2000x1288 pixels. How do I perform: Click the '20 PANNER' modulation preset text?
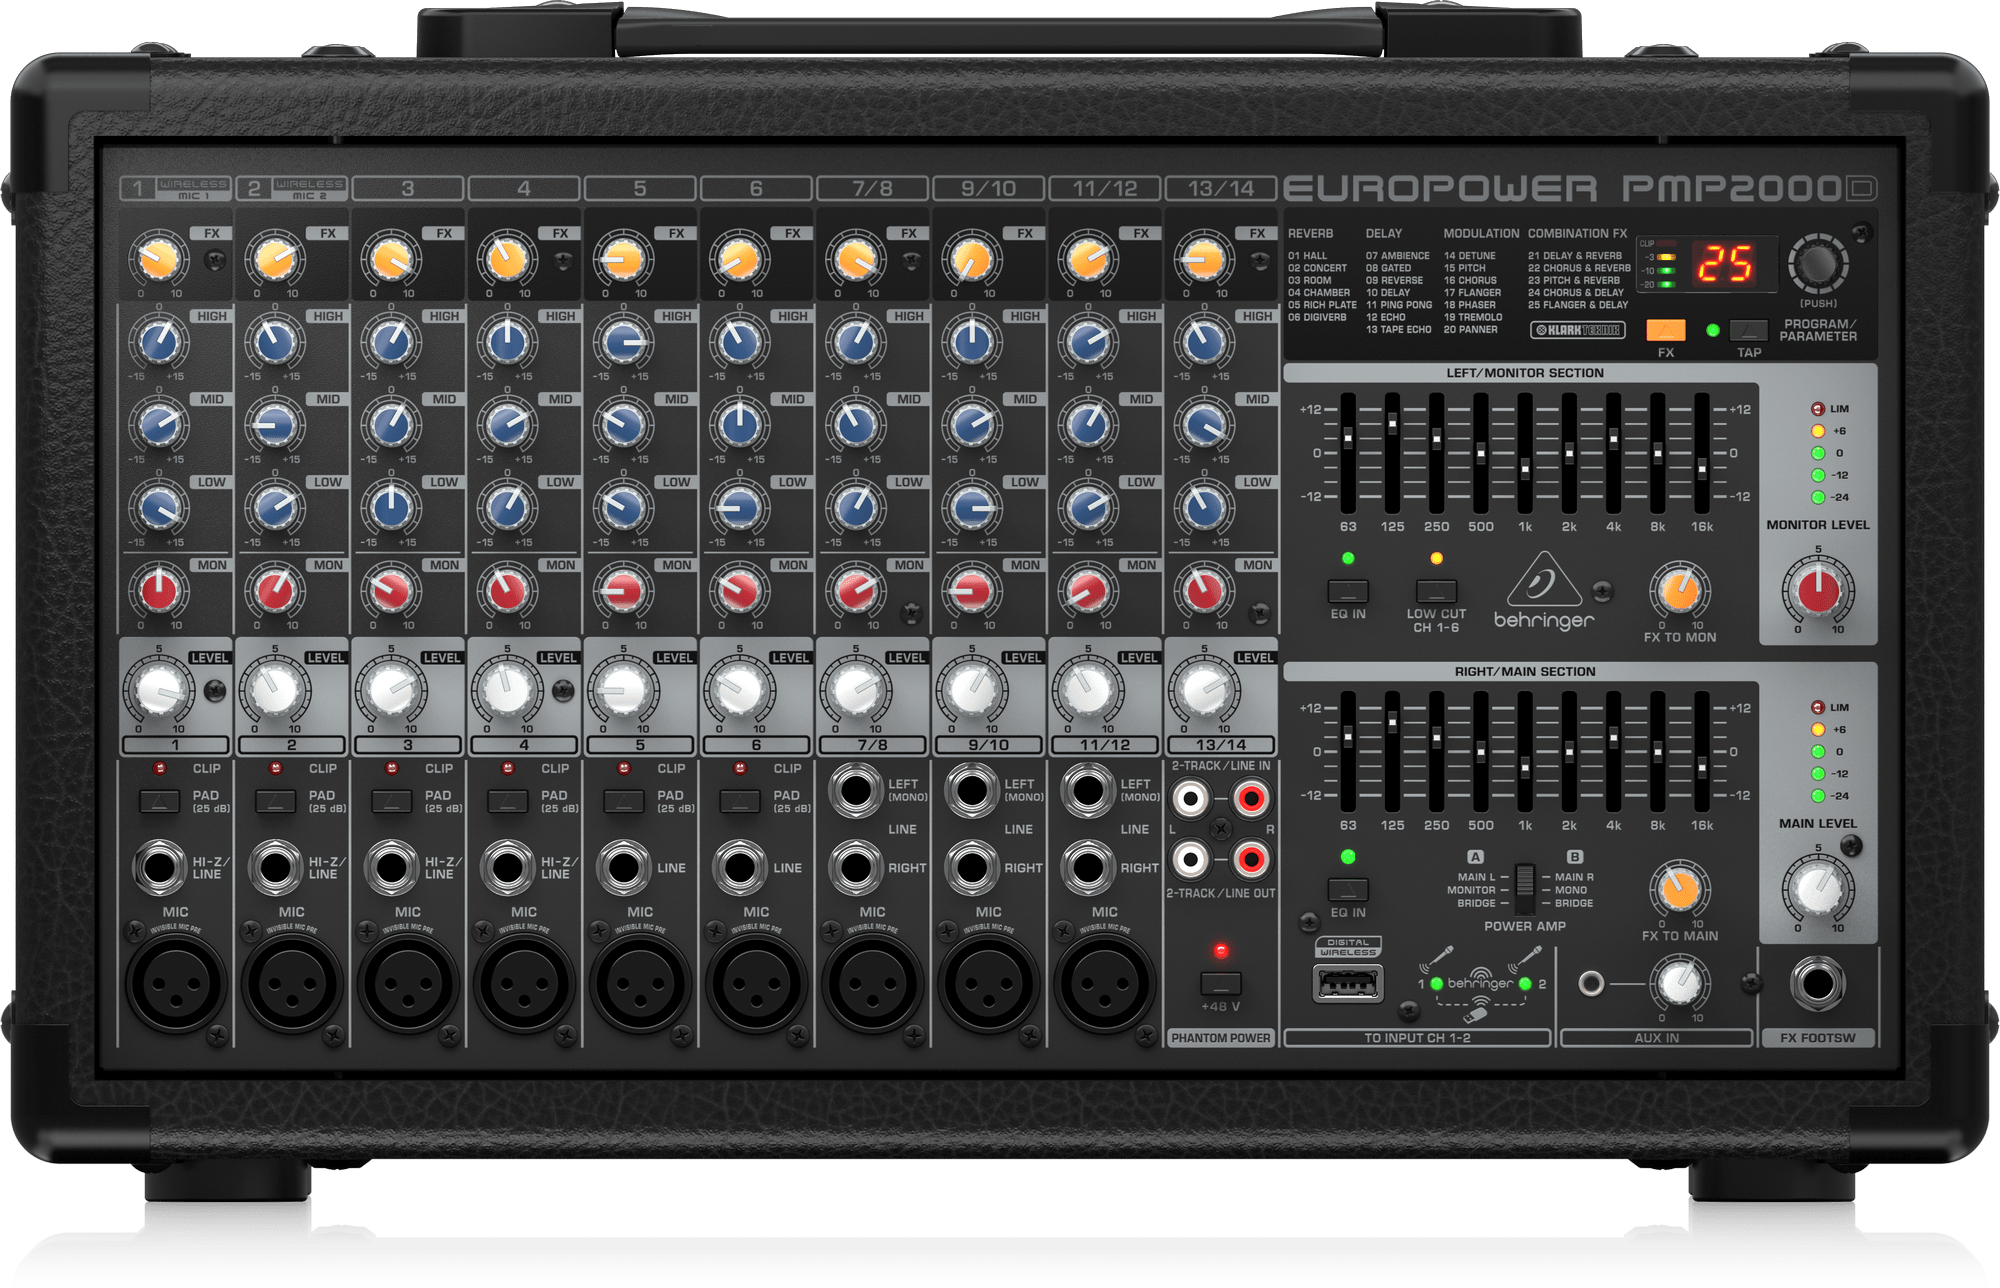(1470, 329)
